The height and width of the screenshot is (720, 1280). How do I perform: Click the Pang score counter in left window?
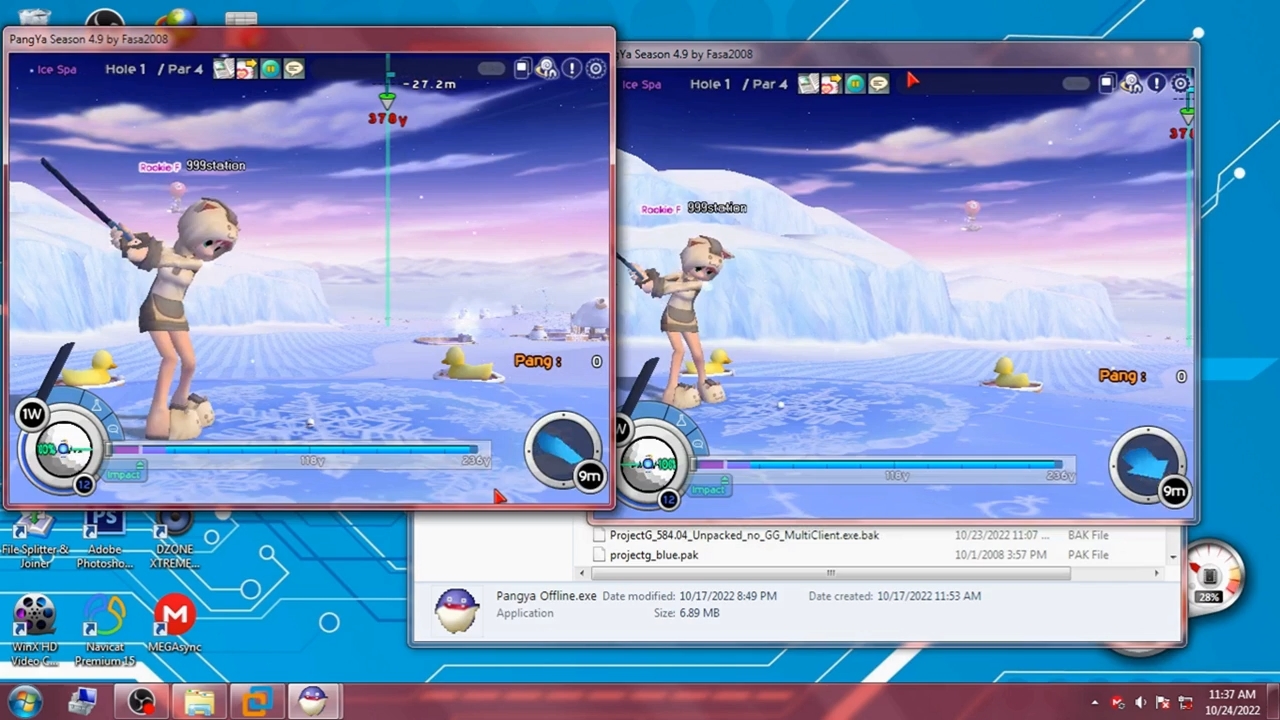(x=558, y=361)
